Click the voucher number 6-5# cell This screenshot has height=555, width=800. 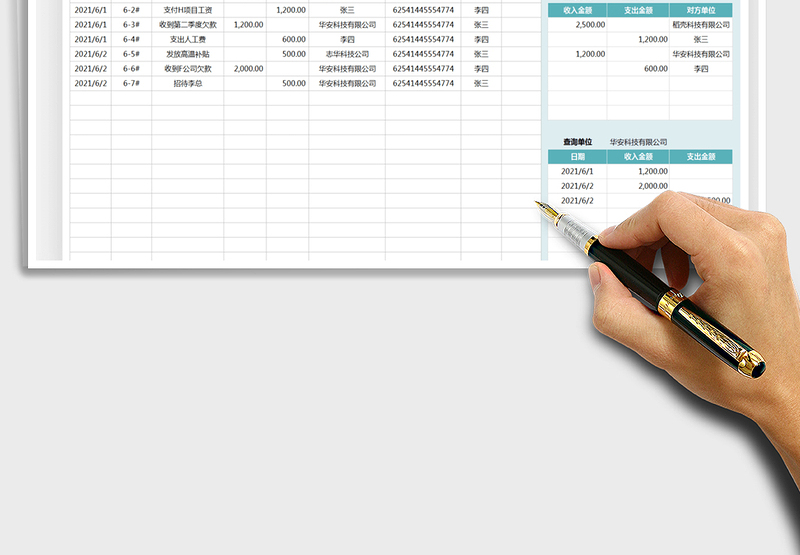pos(131,54)
